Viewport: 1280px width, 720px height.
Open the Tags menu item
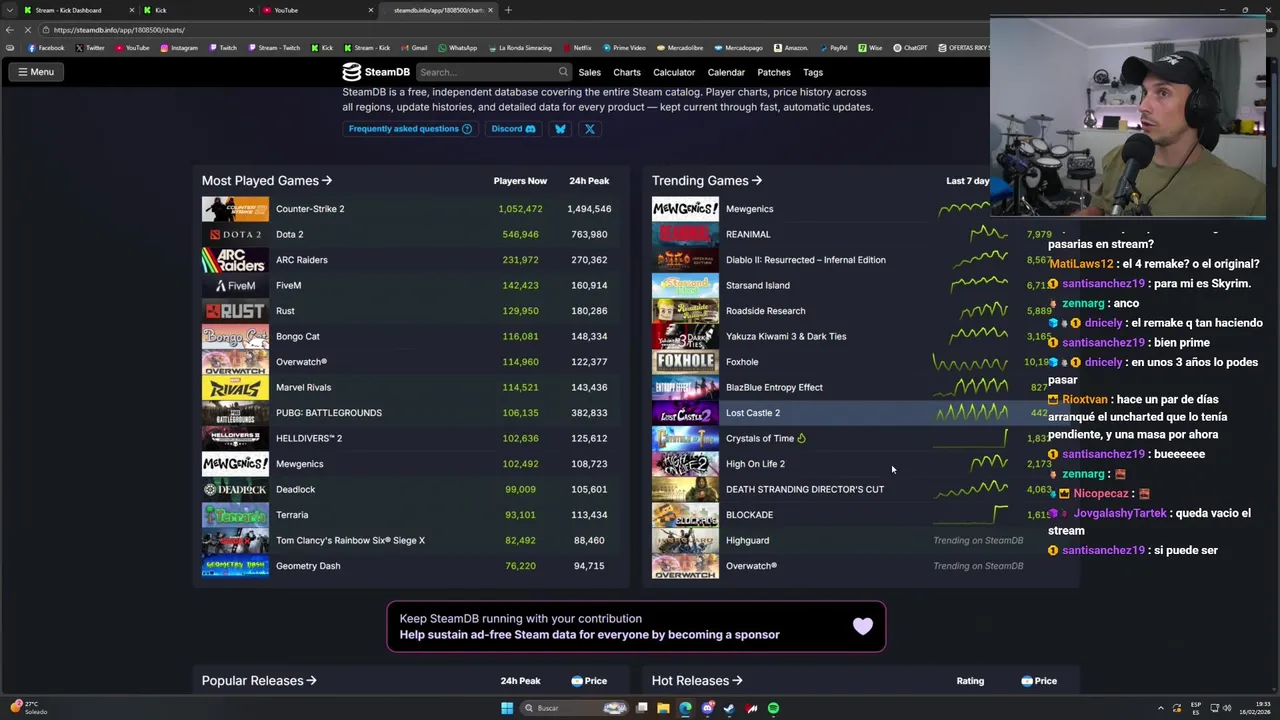(813, 72)
